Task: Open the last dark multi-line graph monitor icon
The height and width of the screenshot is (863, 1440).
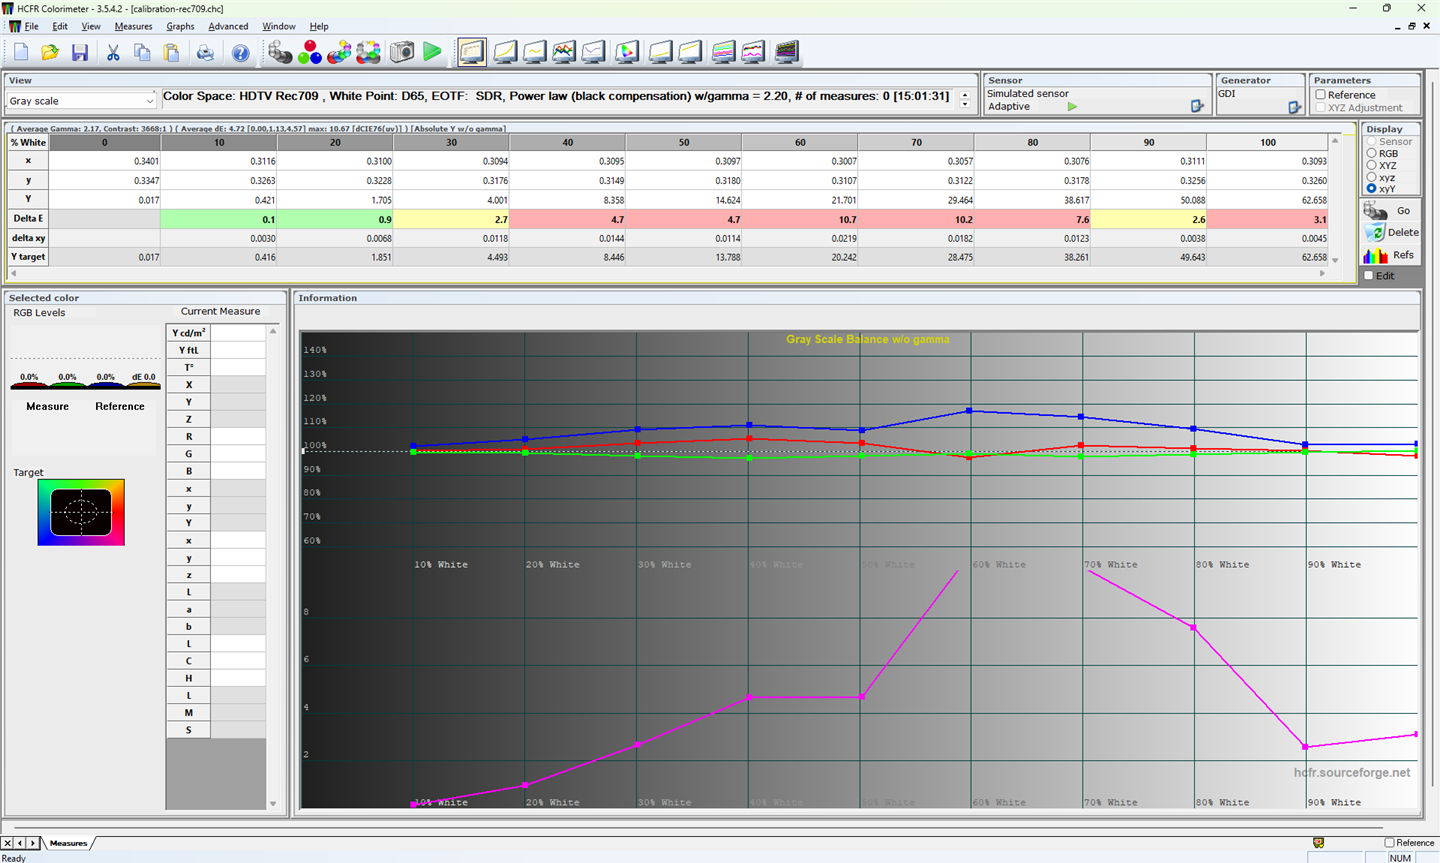Action: [787, 52]
